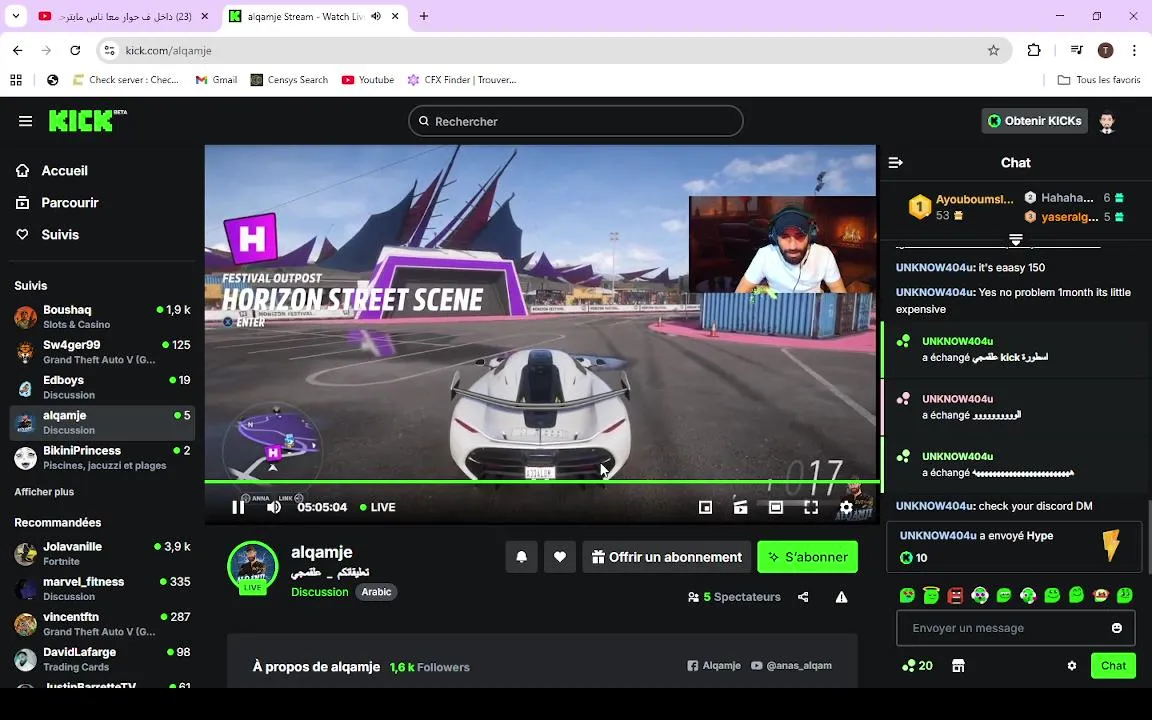Open Sw4ger99's channel in sidebar
The height and width of the screenshot is (720, 1152).
click(x=102, y=352)
